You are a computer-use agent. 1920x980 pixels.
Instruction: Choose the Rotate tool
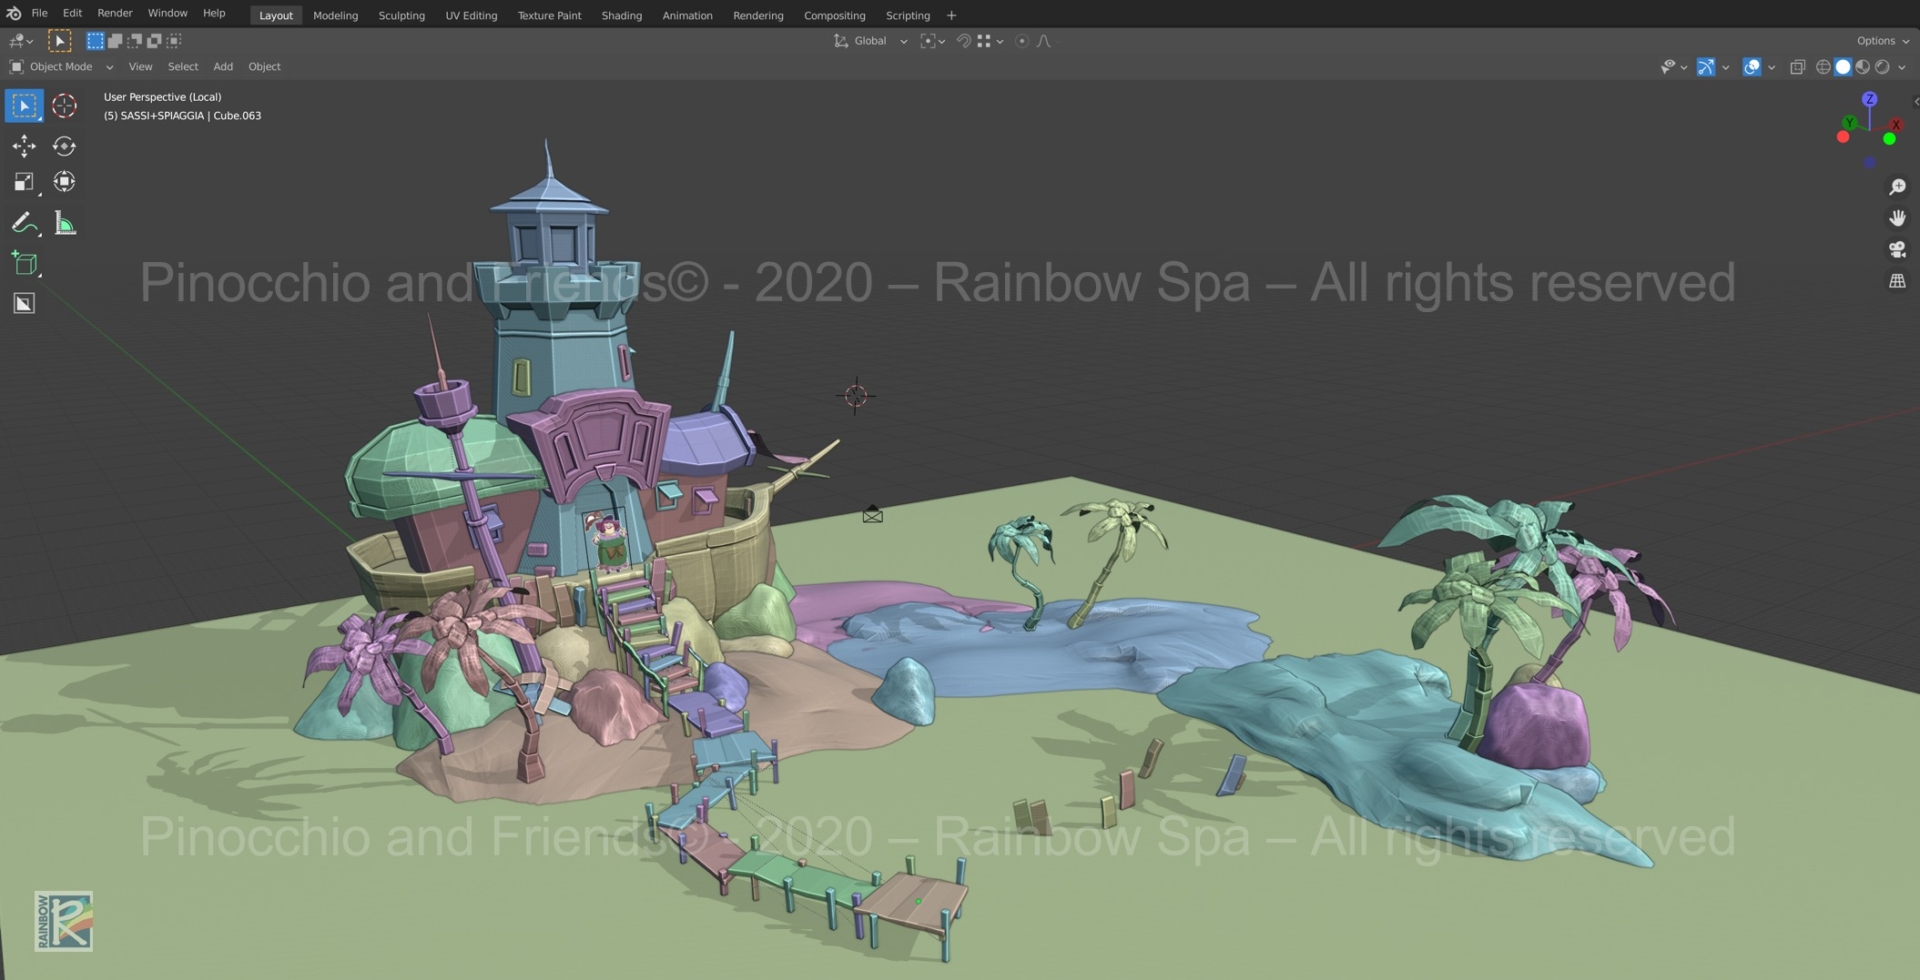[x=64, y=146]
